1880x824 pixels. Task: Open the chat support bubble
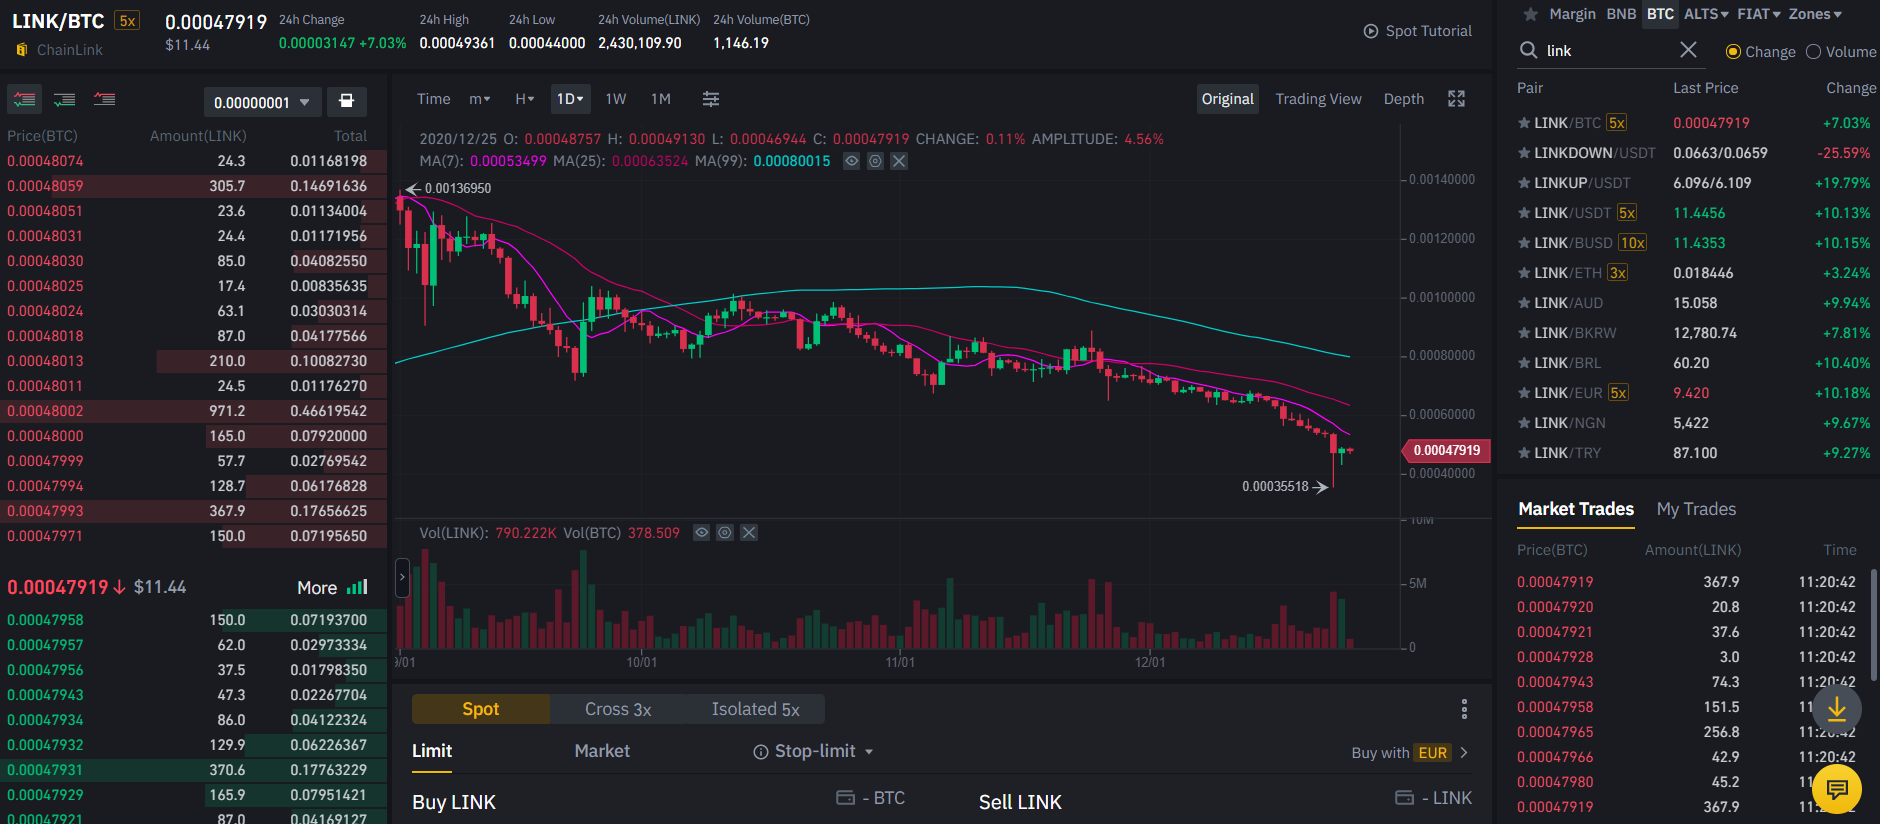[x=1836, y=789]
